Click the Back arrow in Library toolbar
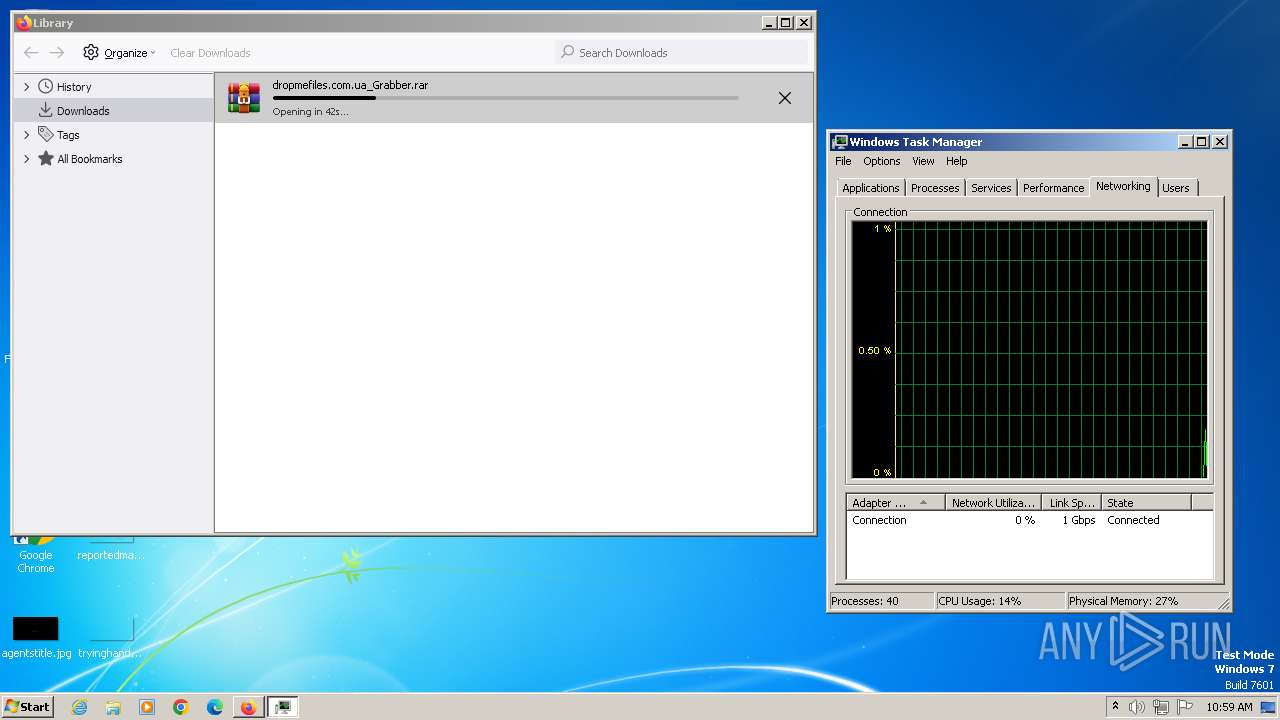The image size is (1280, 720). 31,53
